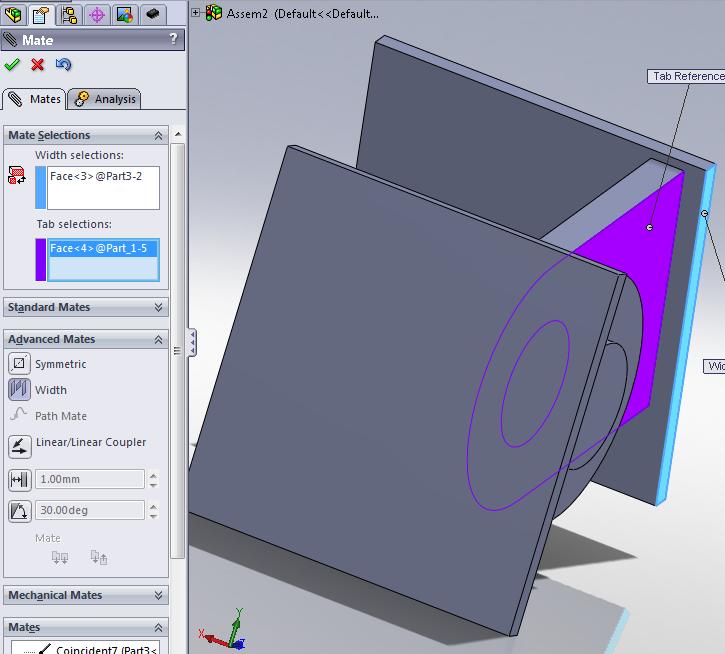725x654 pixels.
Task: Open the FeatureManager design tree tab
Action: coord(13,15)
